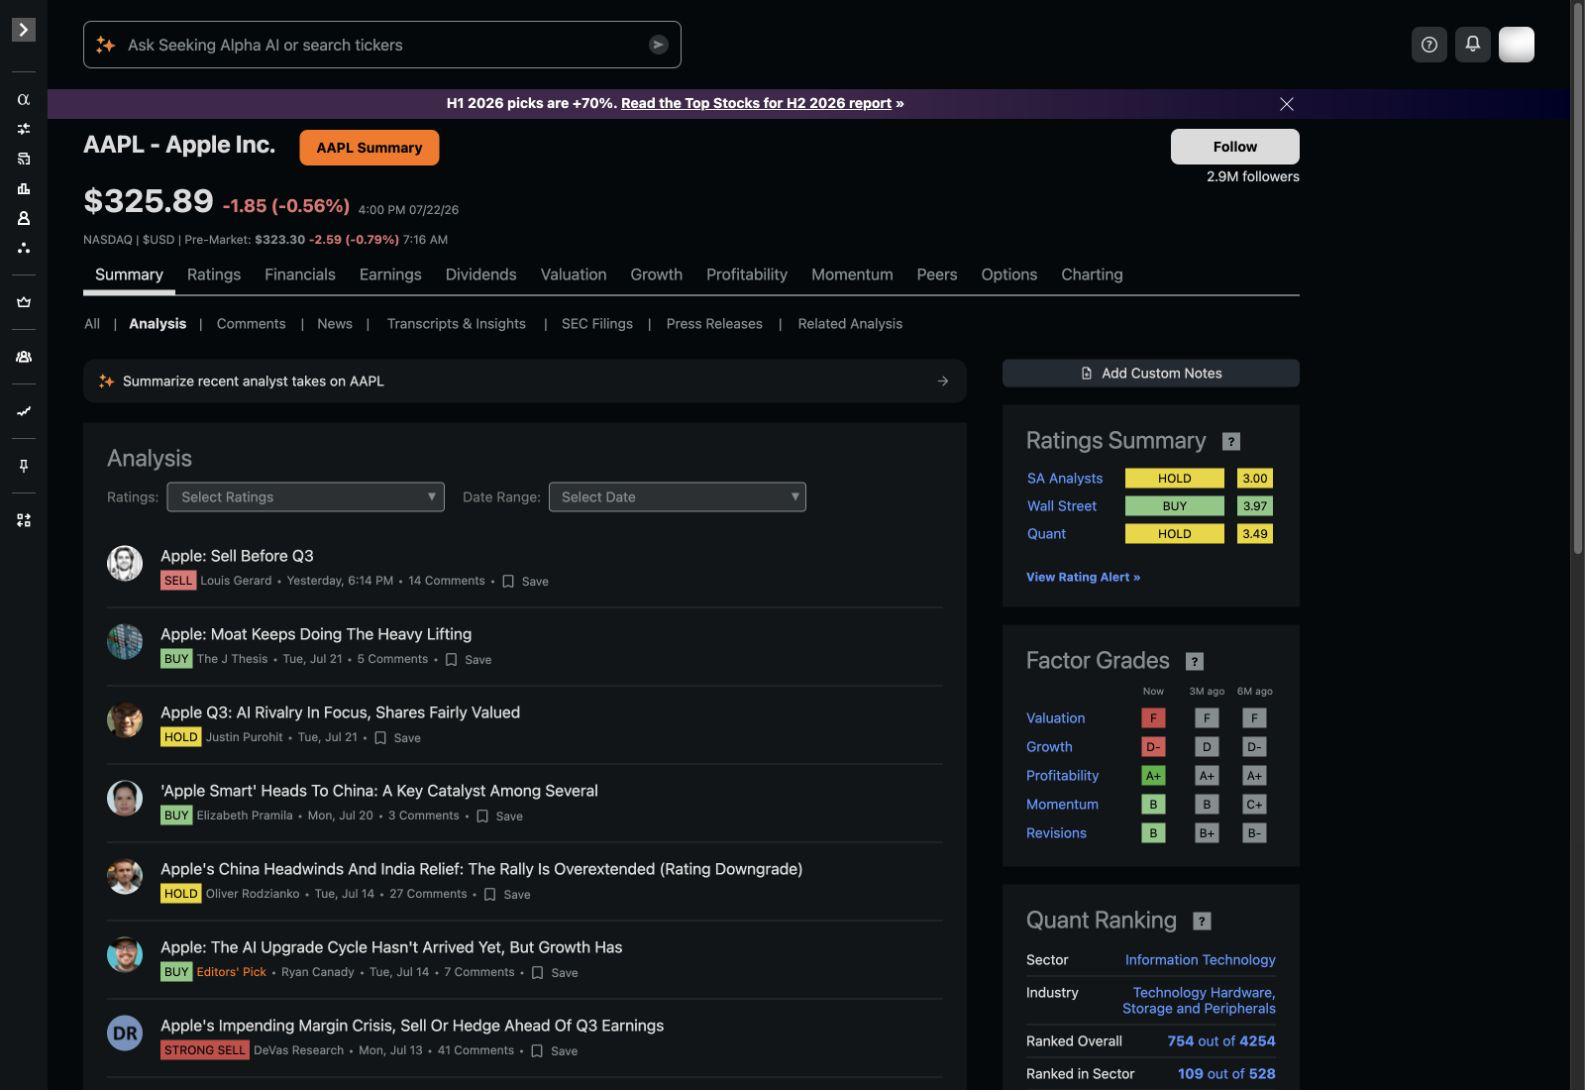Open the notifications bell icon

click(1473, 45)
